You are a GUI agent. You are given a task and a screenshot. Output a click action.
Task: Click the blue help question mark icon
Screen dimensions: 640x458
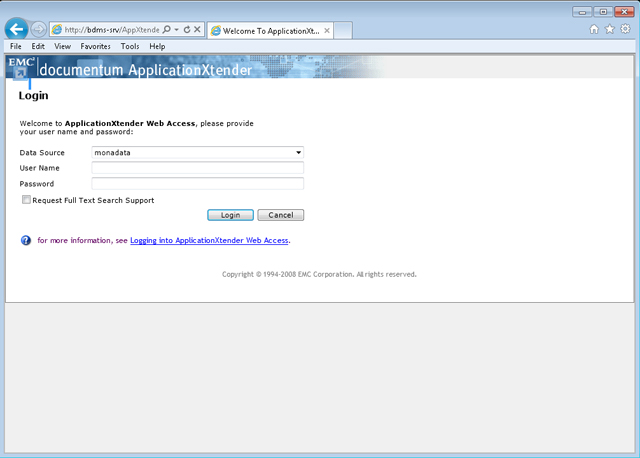coord(26,240)
